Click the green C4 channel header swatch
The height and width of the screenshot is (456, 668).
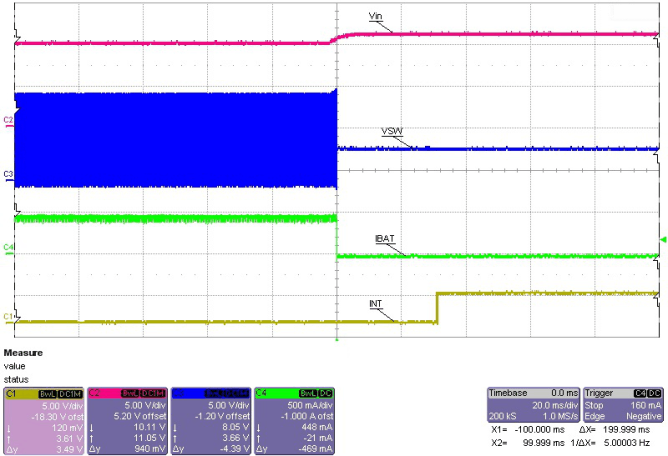295,393
